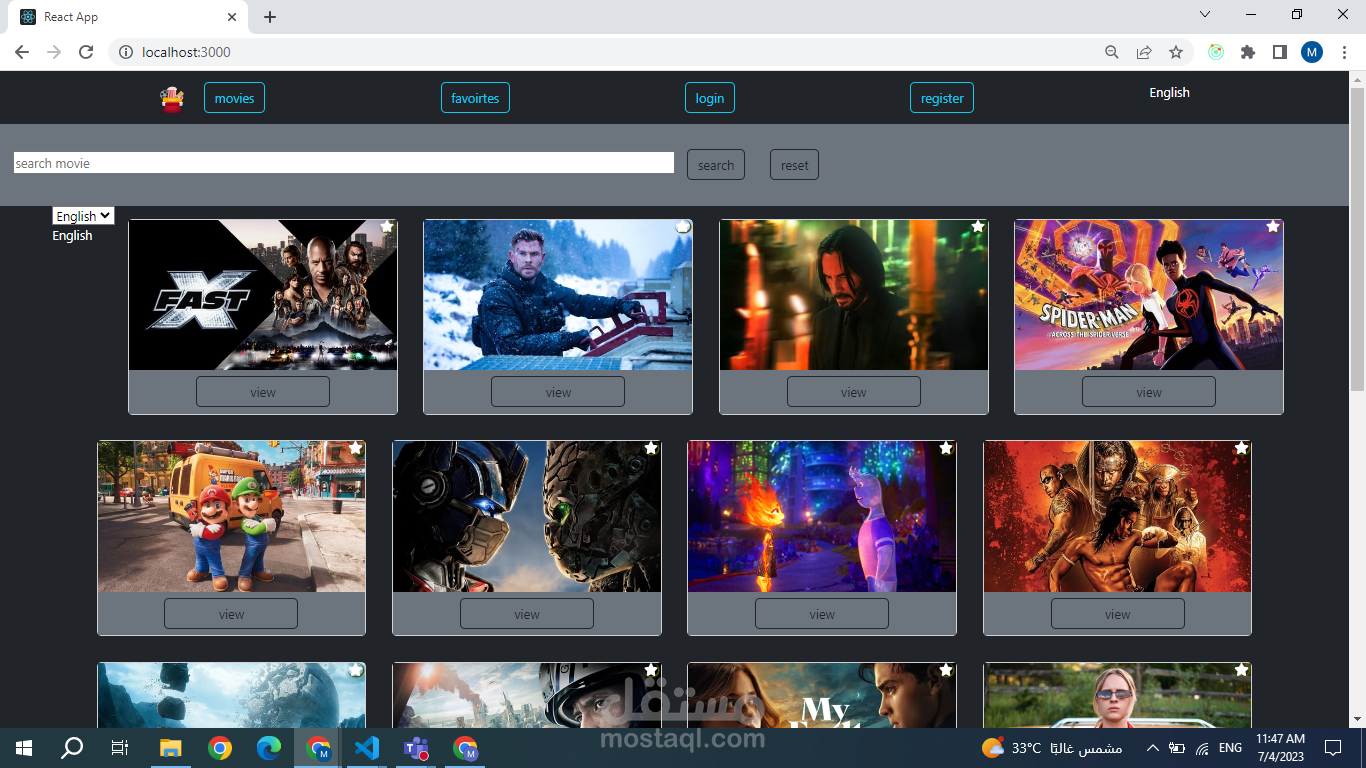
Task: Click the Fast X poster thumbnail
Action: click(263, 295)
